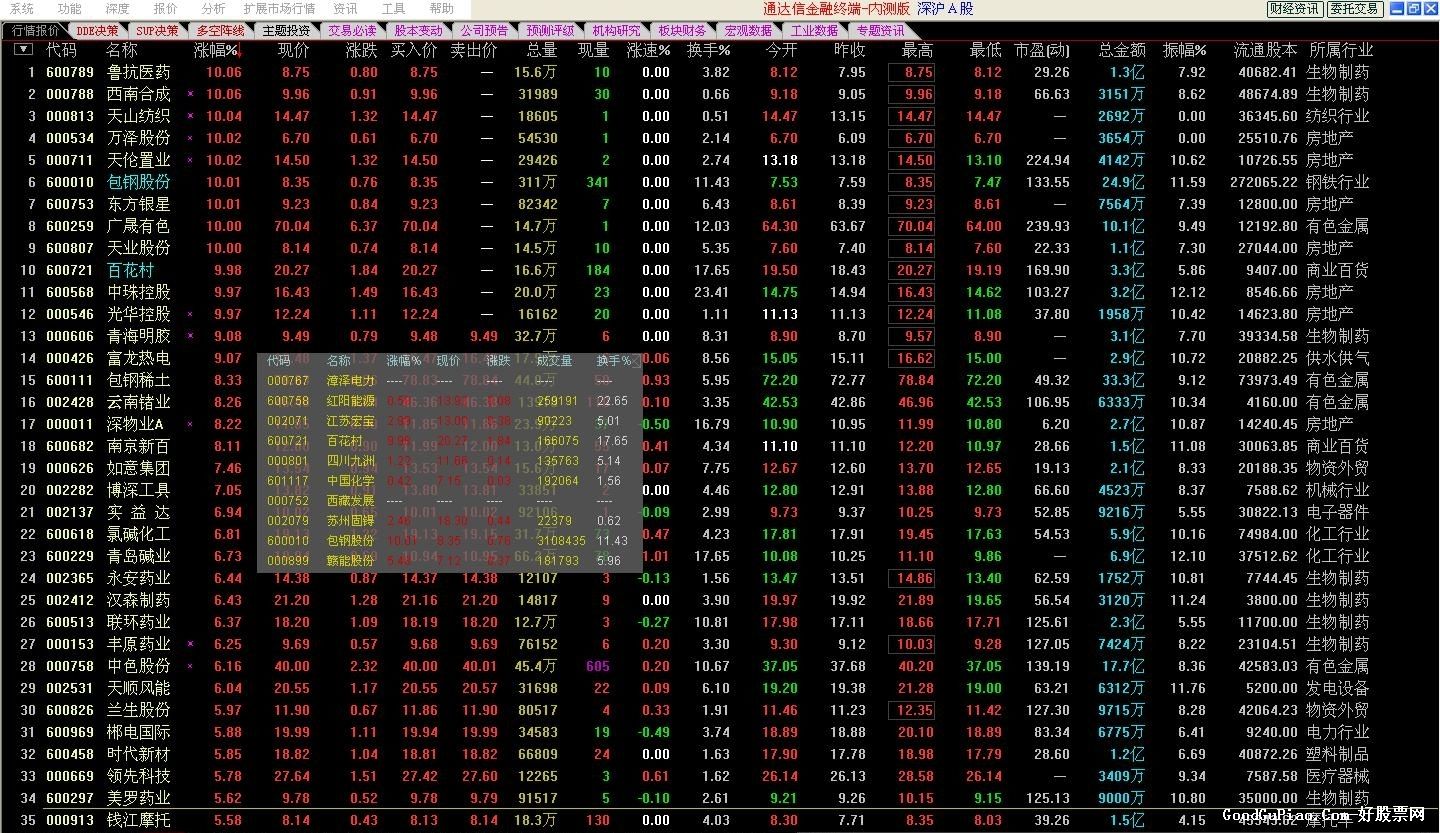Screen dimensions: 1440x833
Task: Select the 钱江摩托 stock row
Action: [x=720, y=820]
